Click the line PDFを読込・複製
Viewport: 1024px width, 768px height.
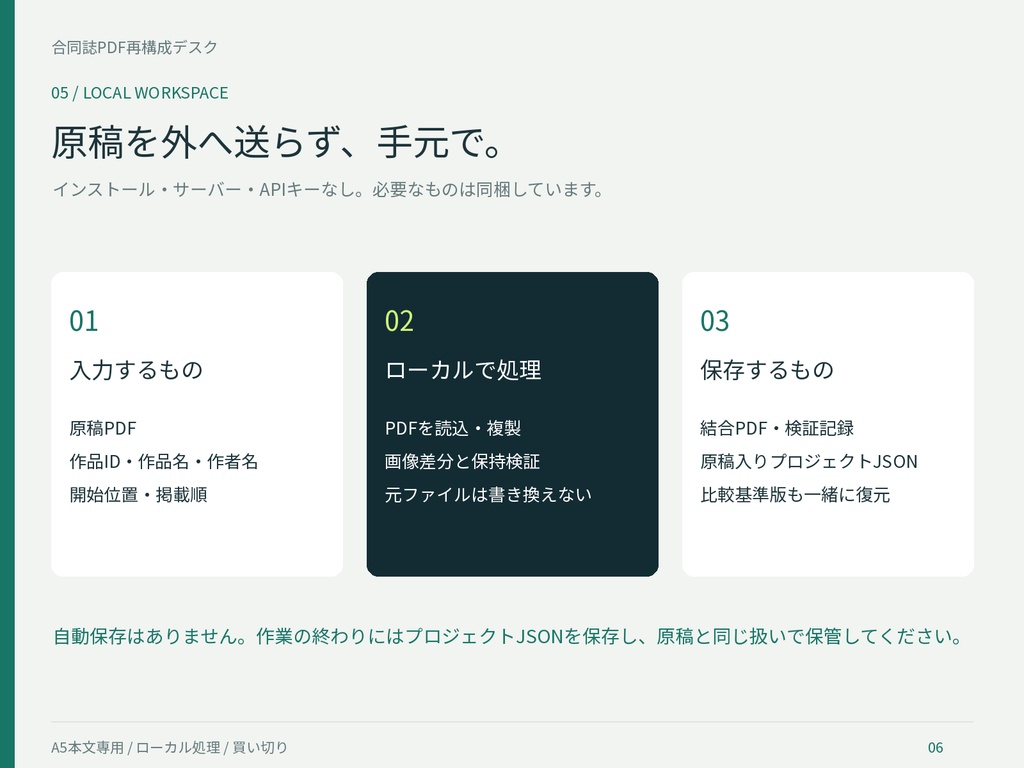(x=453, y=428)
